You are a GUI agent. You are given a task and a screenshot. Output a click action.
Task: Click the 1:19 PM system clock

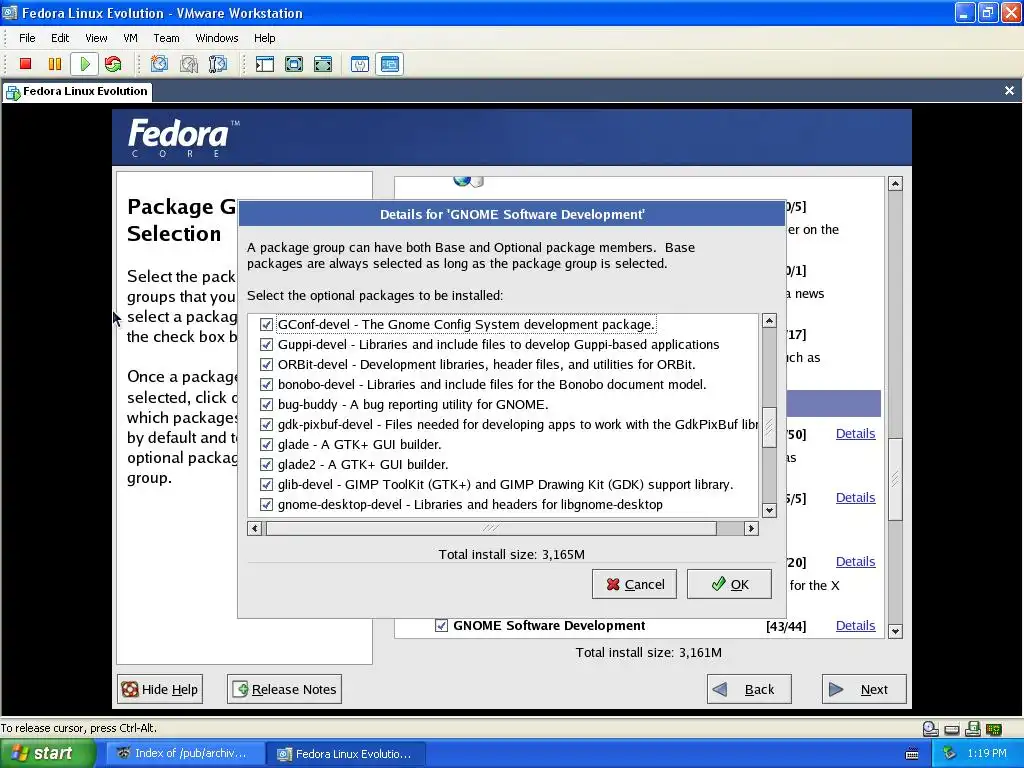click(987, 753)
